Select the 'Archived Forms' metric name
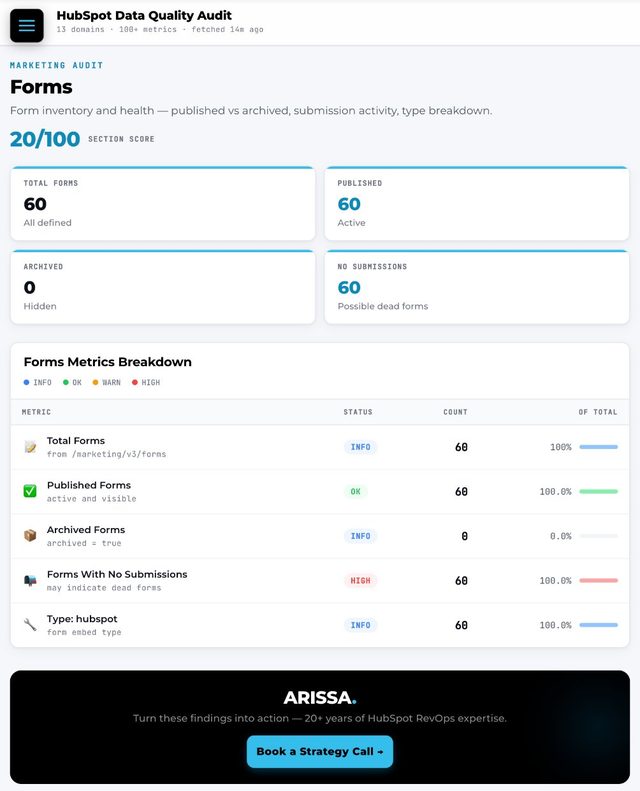Viewport: 640px width, 791px height. tap(86, 530)
